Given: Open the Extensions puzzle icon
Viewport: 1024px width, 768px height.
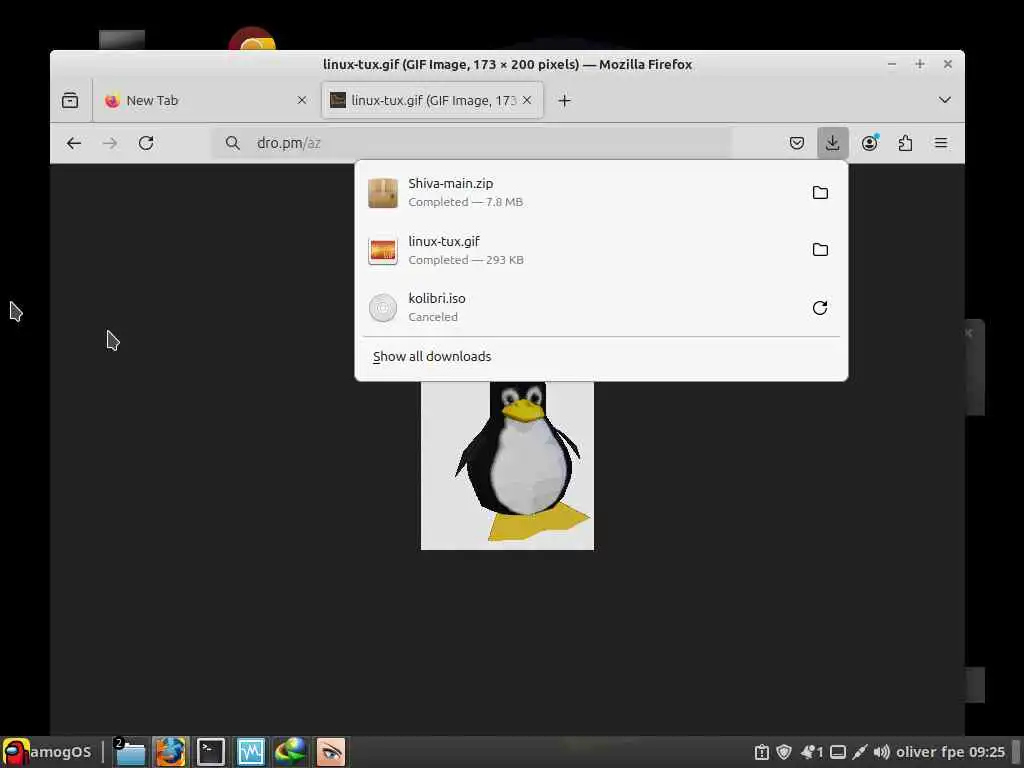Looking at the screenshot, I should (905, 143).
